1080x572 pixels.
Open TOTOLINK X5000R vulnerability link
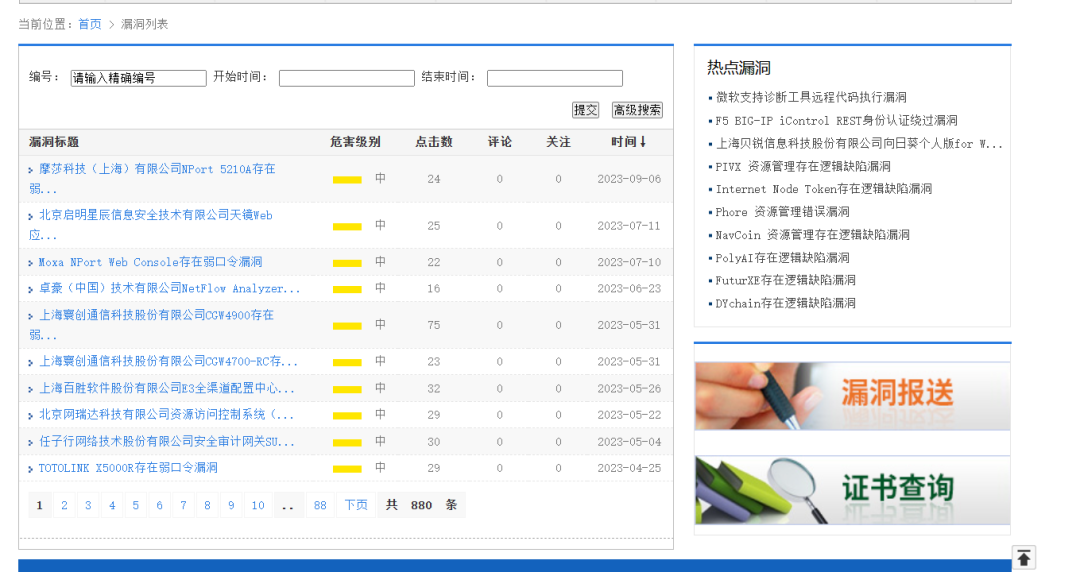[128, 468]
